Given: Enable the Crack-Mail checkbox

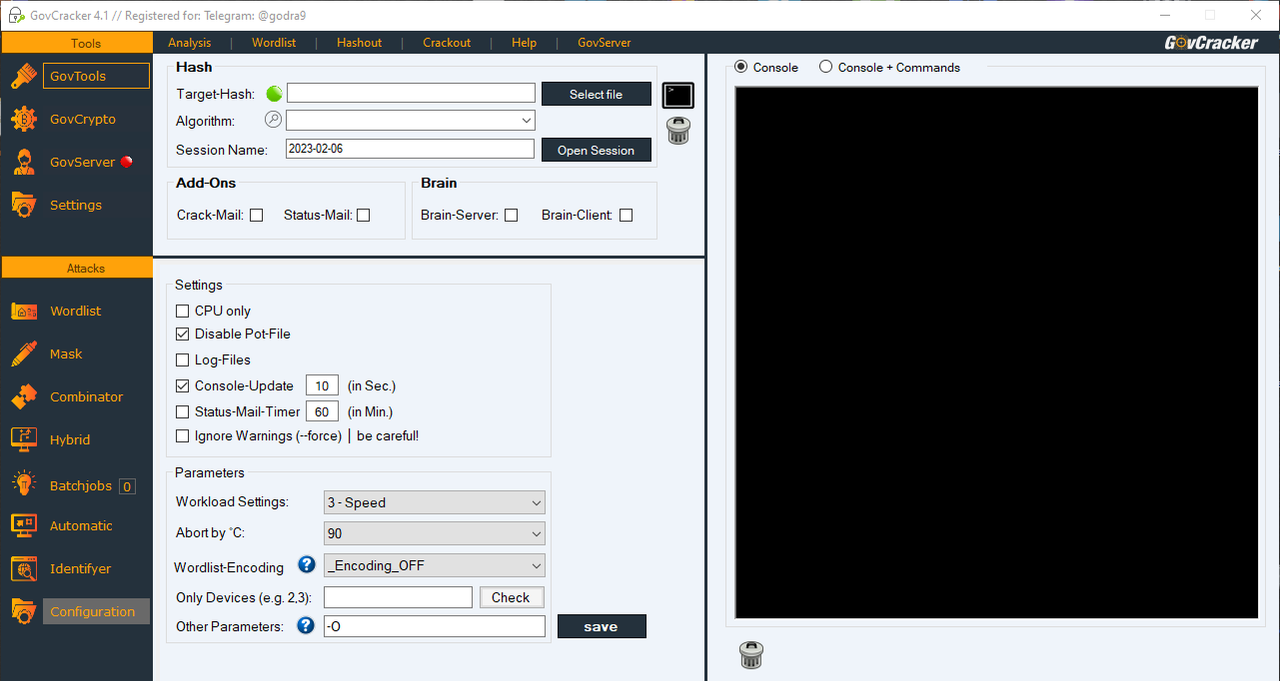Looking at the screenshot, I should 256,215.
